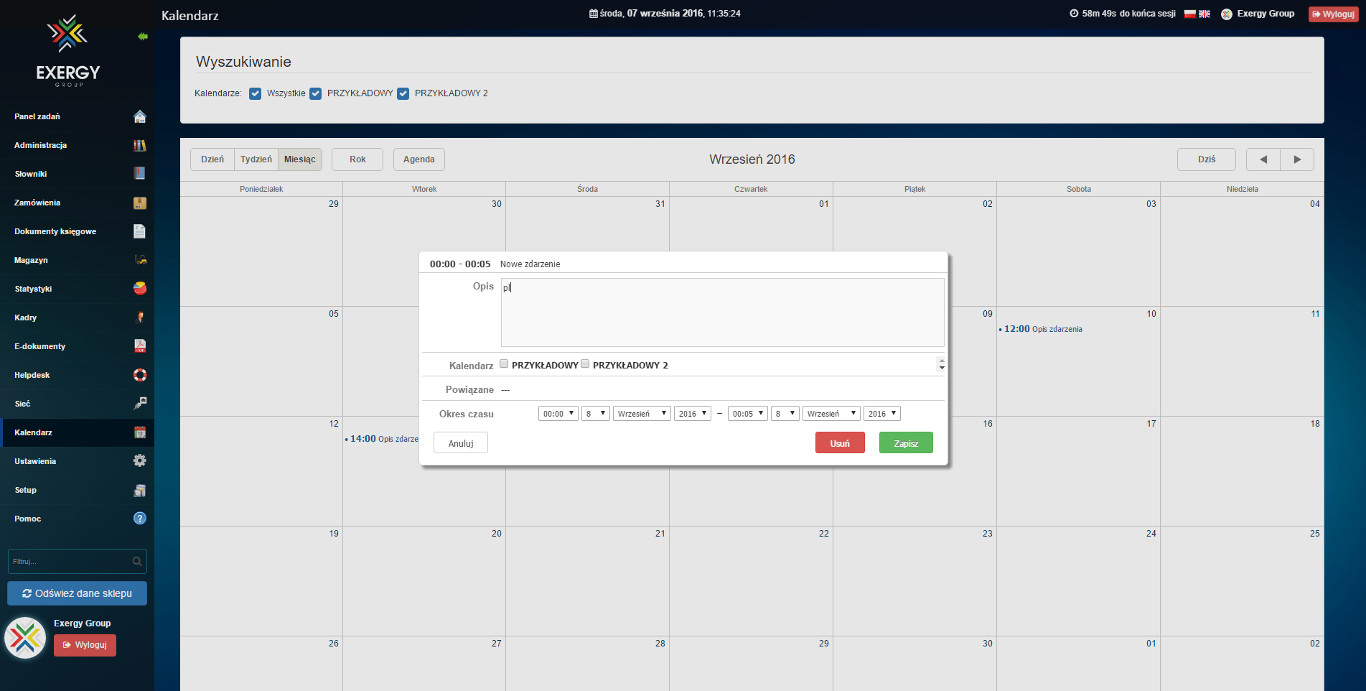Click the Wrzesień 2016 calendar title
The height and width of the screenshot is (691, 1366).
pyautogui.click(x=752, y=159)
